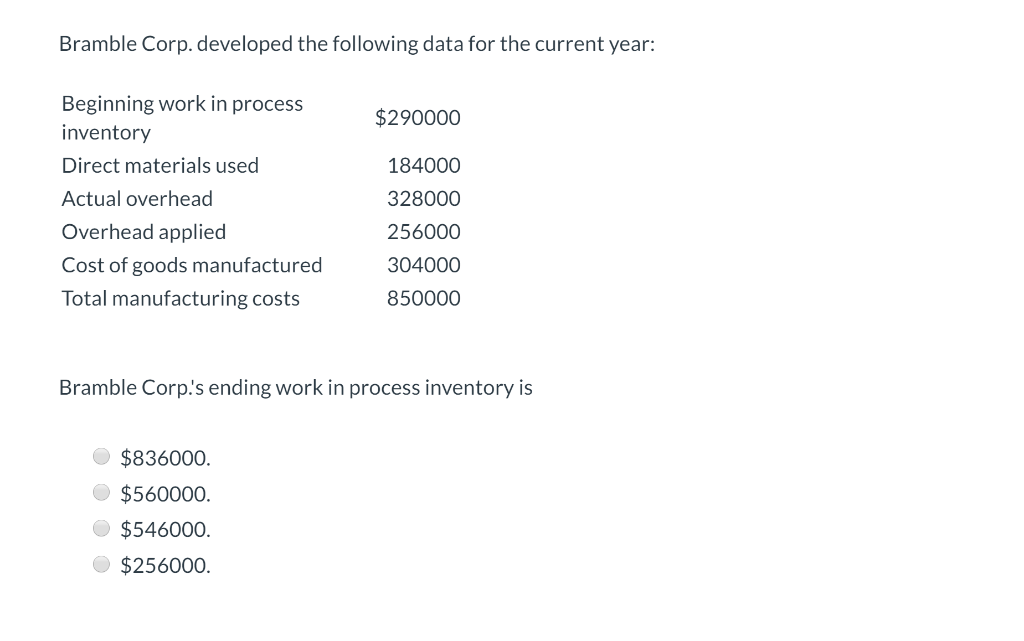Click the $546000 answer label text
Viewport: 1024px width, 641px height.
pos(165,529)
